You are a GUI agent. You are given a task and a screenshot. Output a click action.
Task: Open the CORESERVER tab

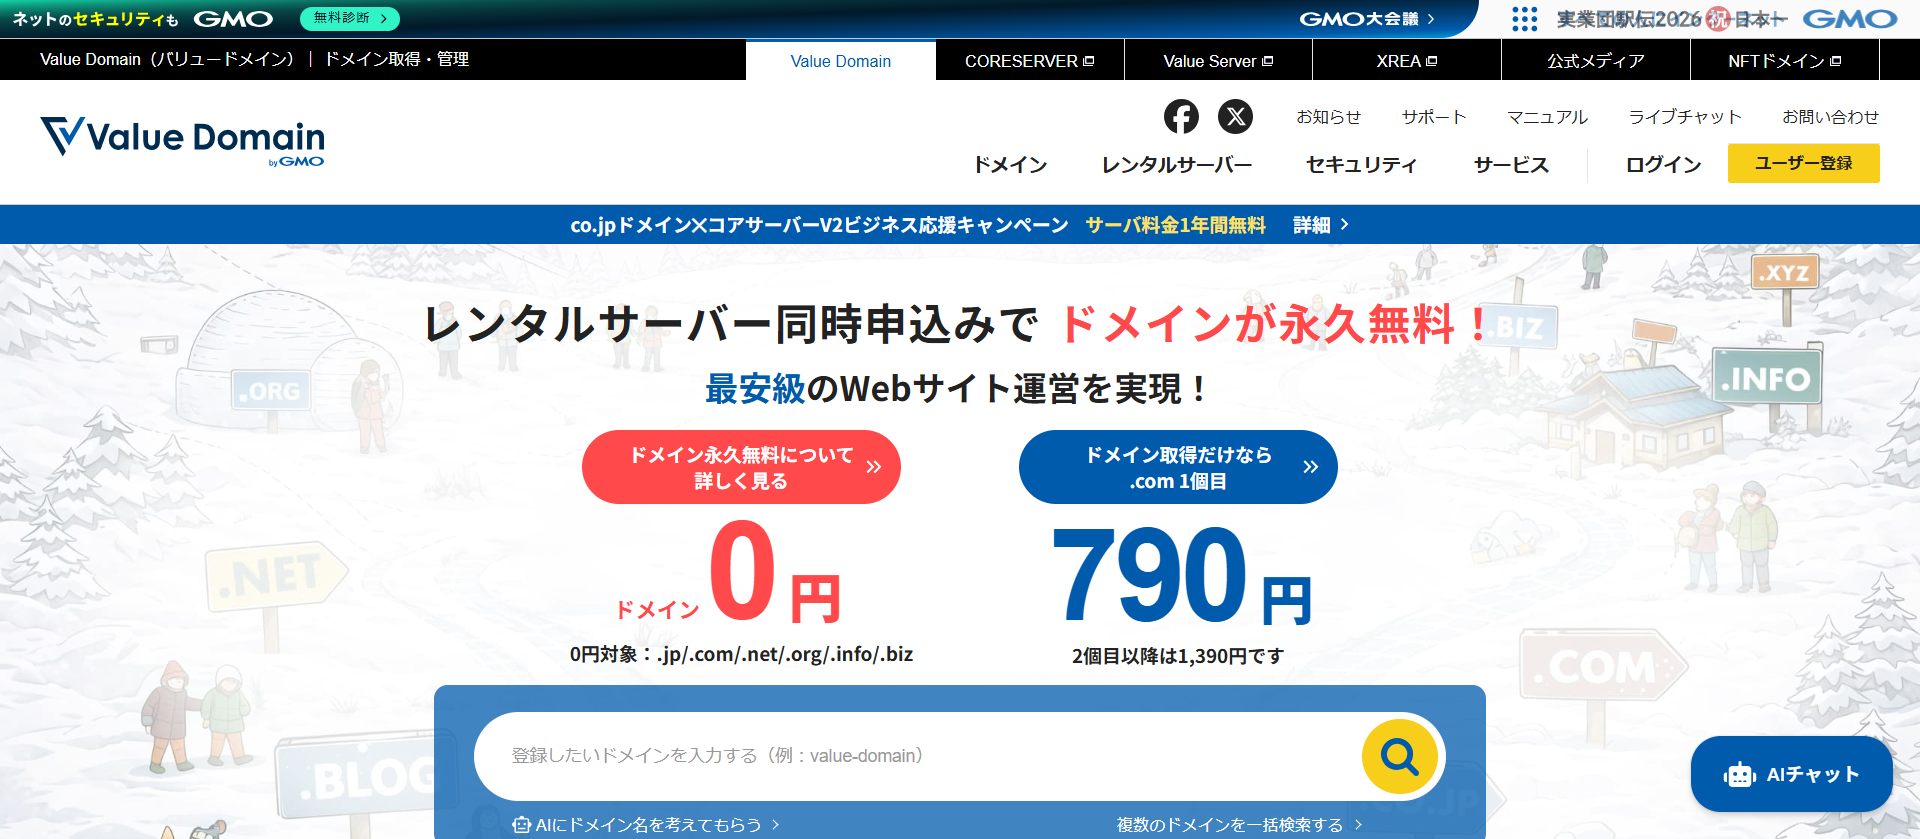(x=1030, y=61)
